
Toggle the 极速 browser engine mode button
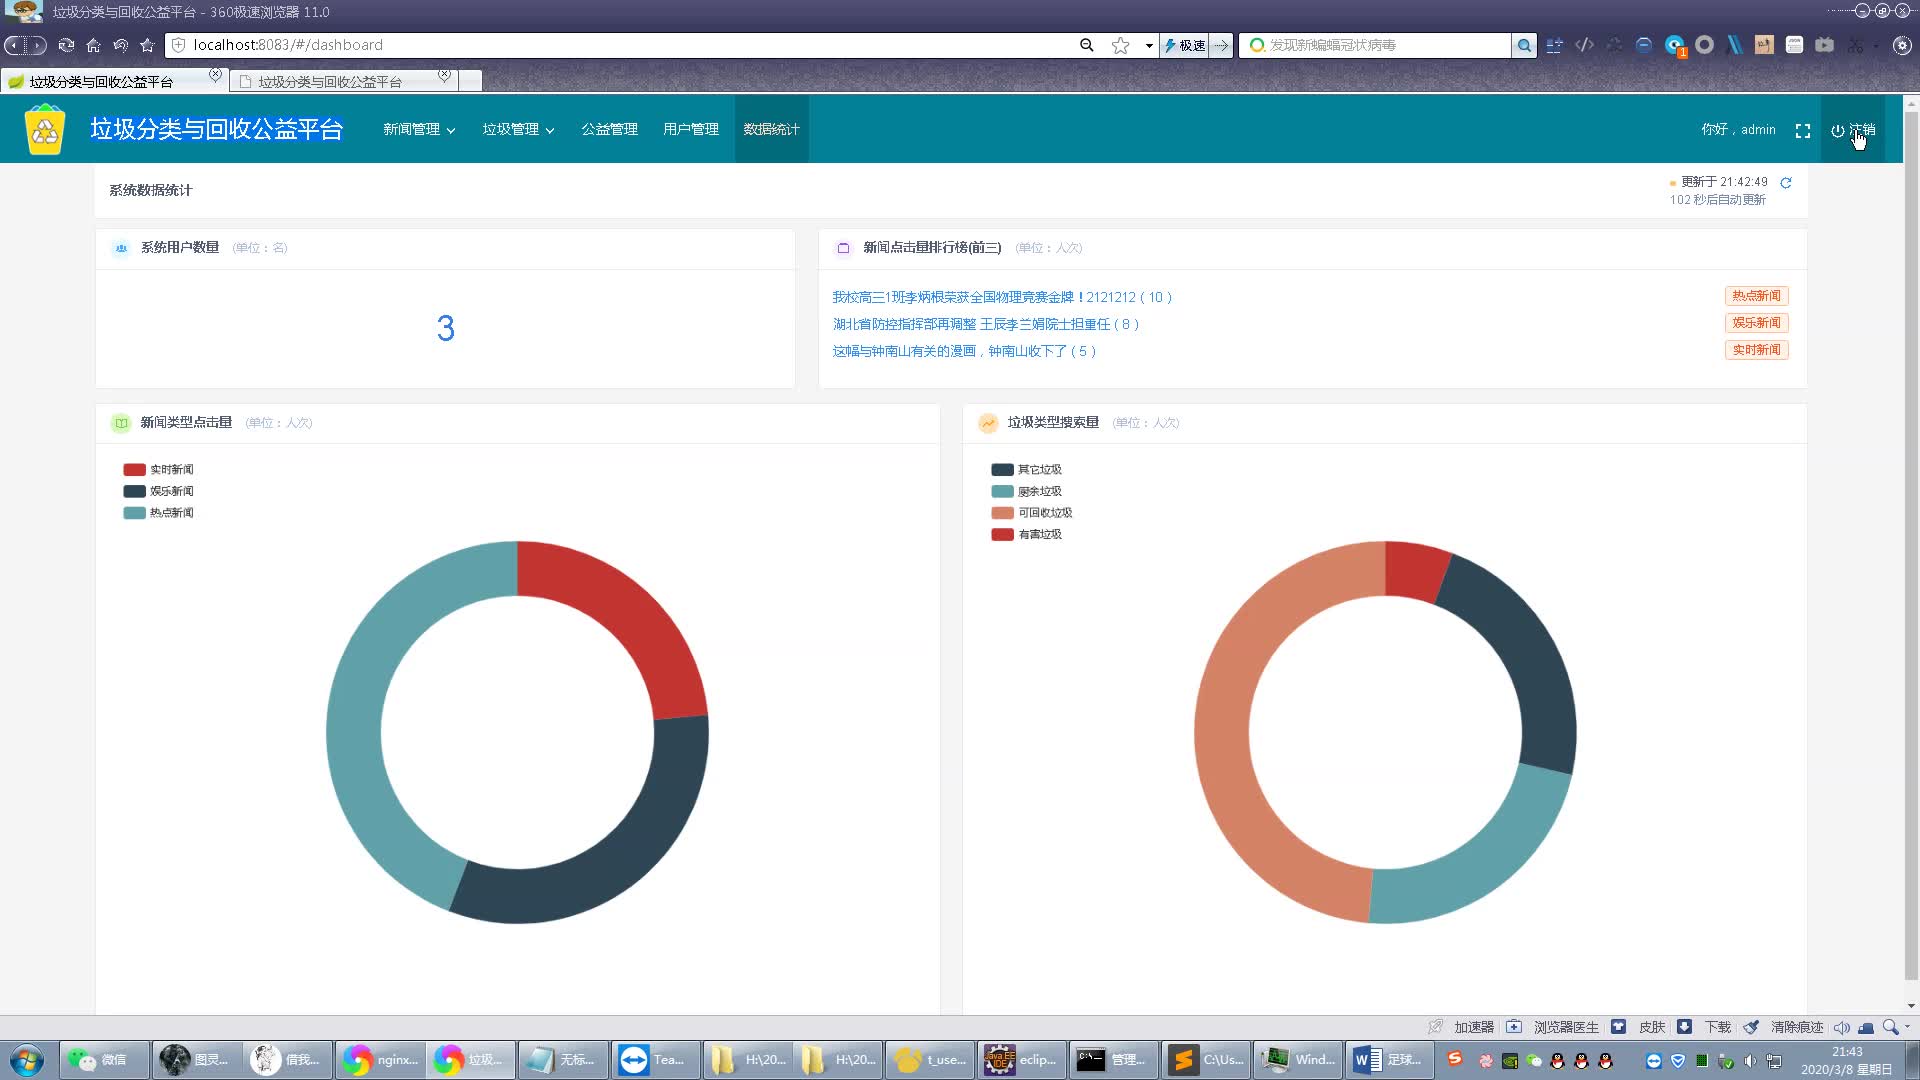(x=1185, y=45)
